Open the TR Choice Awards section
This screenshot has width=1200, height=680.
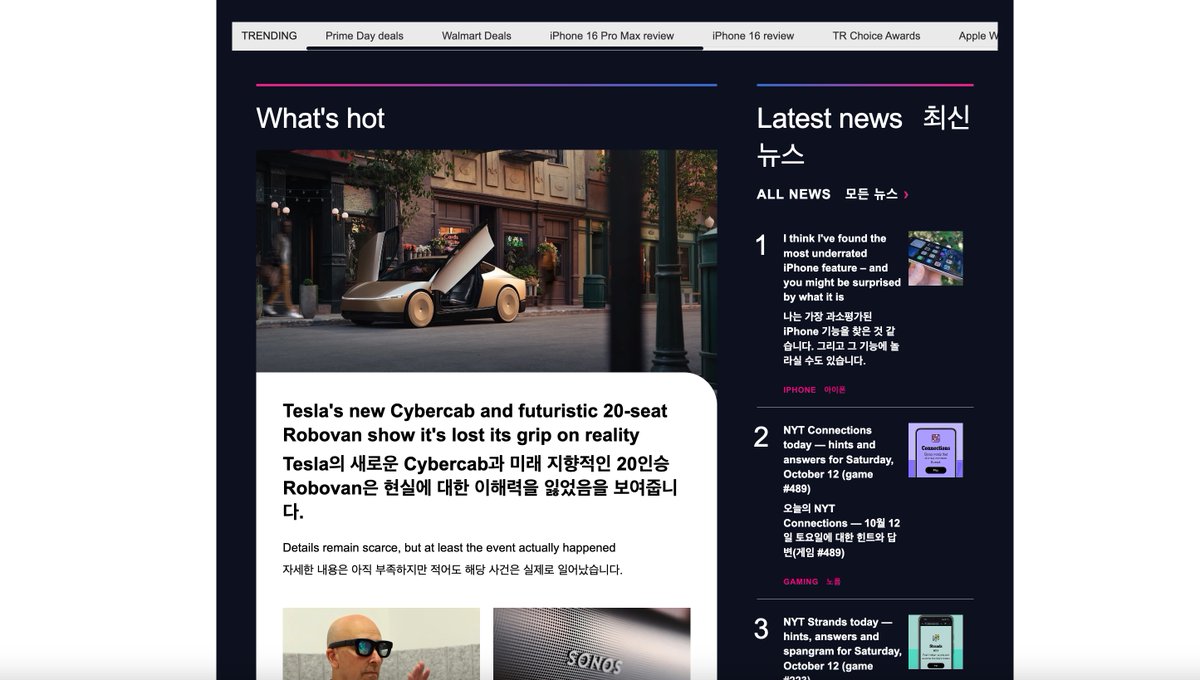(877, 35)
